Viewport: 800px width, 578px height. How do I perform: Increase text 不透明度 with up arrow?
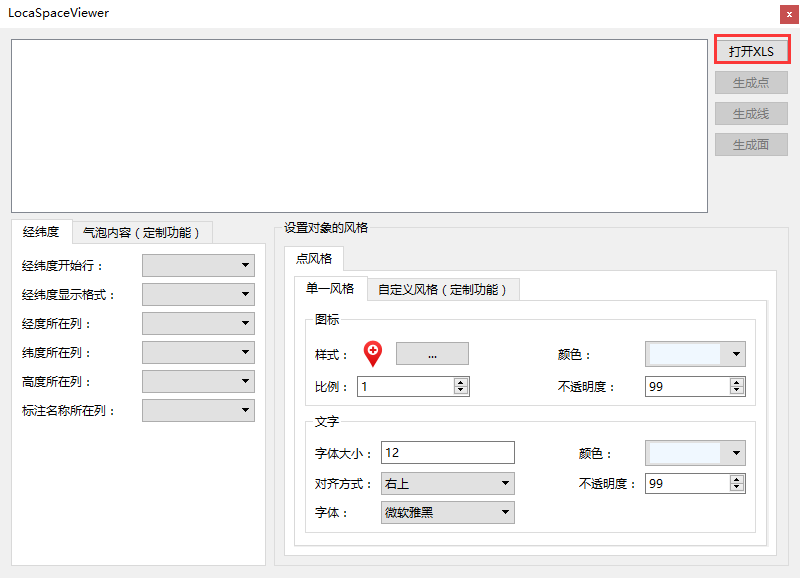click(737, 479)
